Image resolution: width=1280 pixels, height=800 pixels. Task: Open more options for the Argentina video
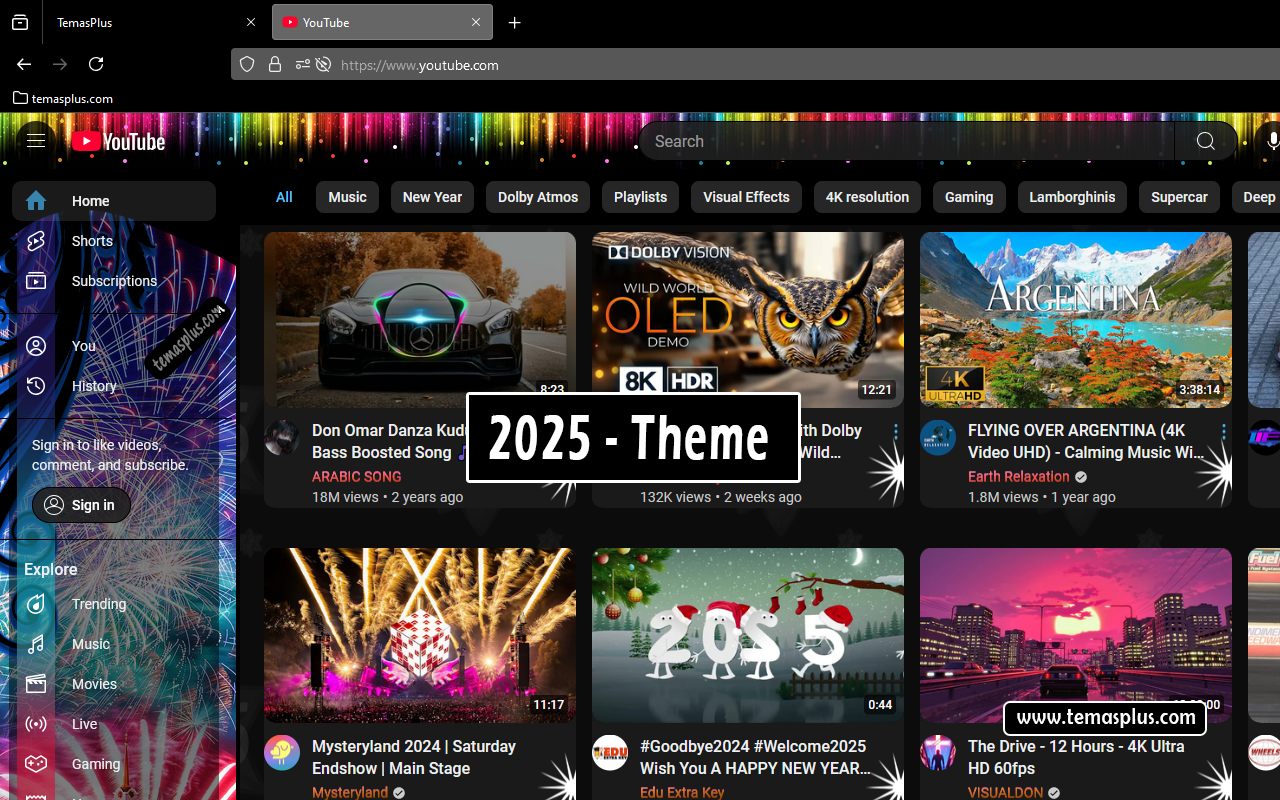[x=1223, y=432]
